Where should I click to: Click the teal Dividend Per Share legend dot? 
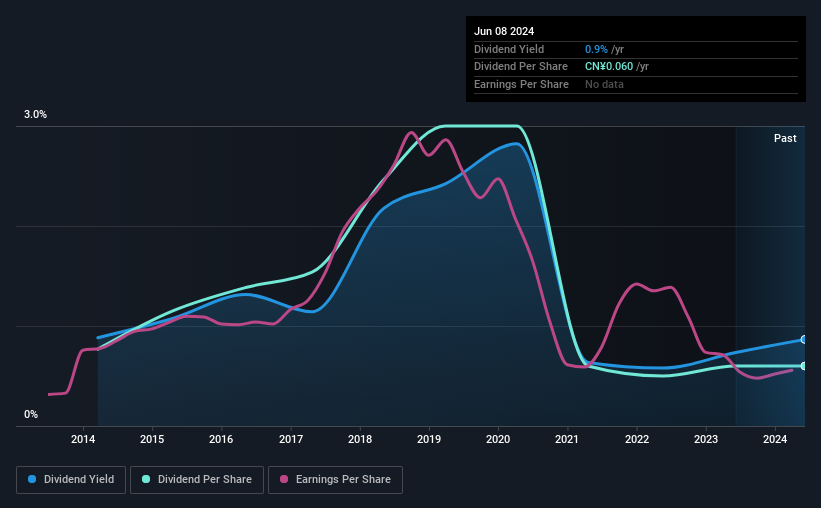146,479
